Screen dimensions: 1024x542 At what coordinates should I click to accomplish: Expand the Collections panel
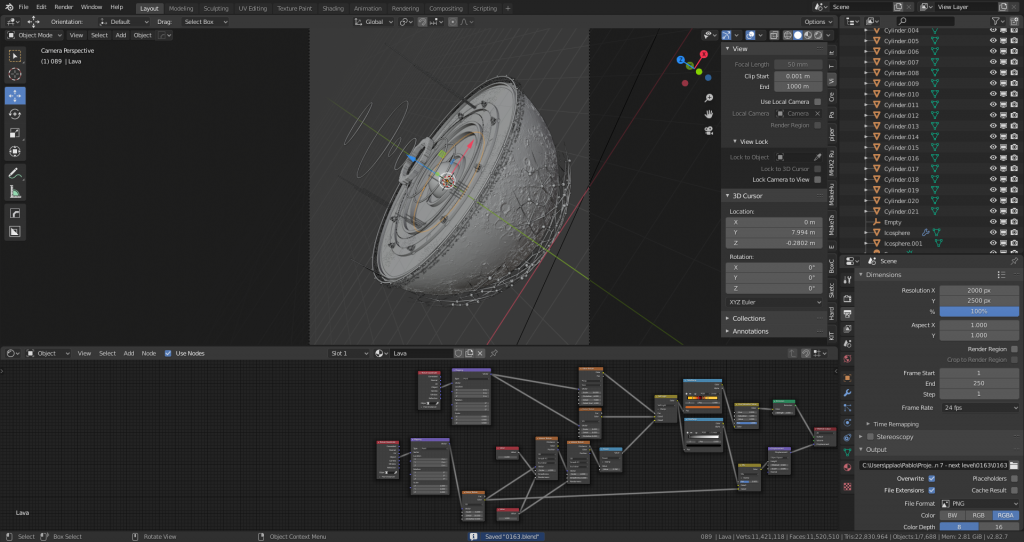[749, 318]
